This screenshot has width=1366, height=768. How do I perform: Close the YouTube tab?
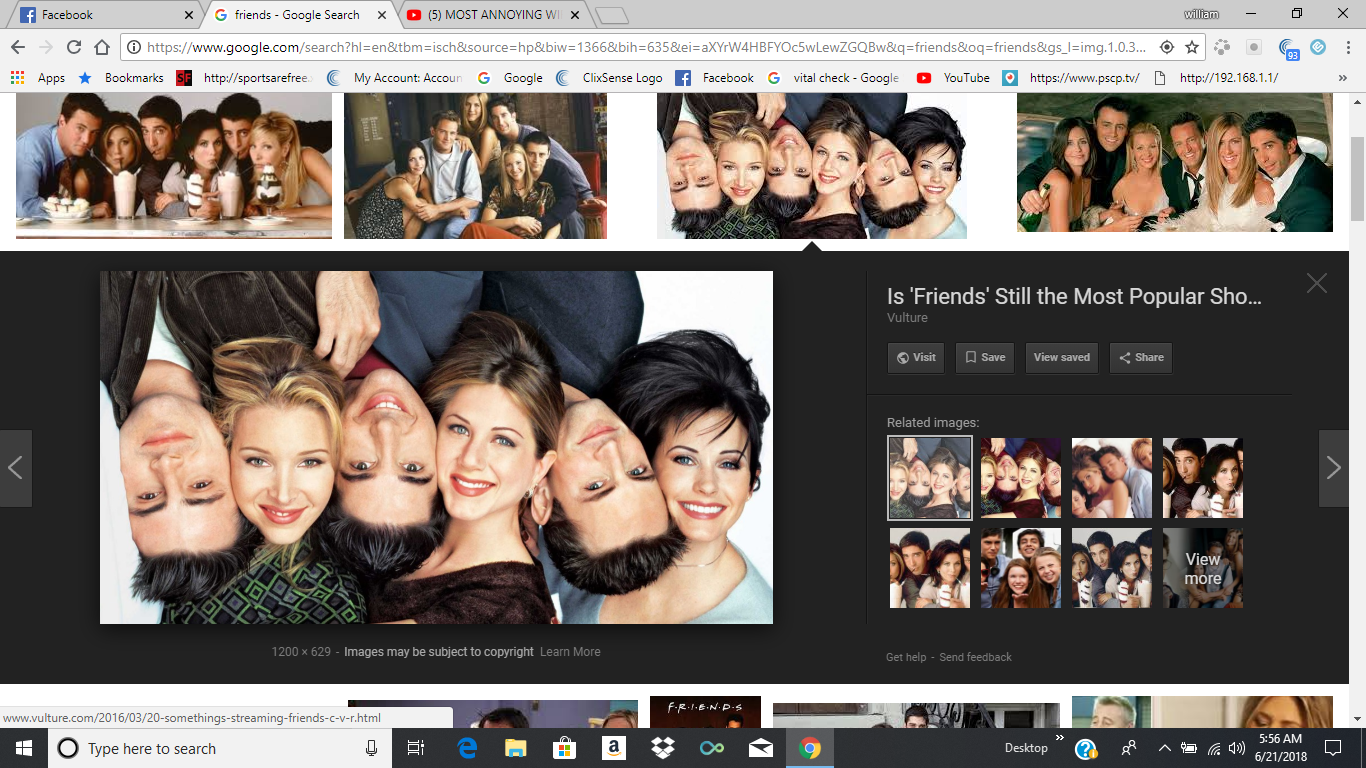pos(574,15)
